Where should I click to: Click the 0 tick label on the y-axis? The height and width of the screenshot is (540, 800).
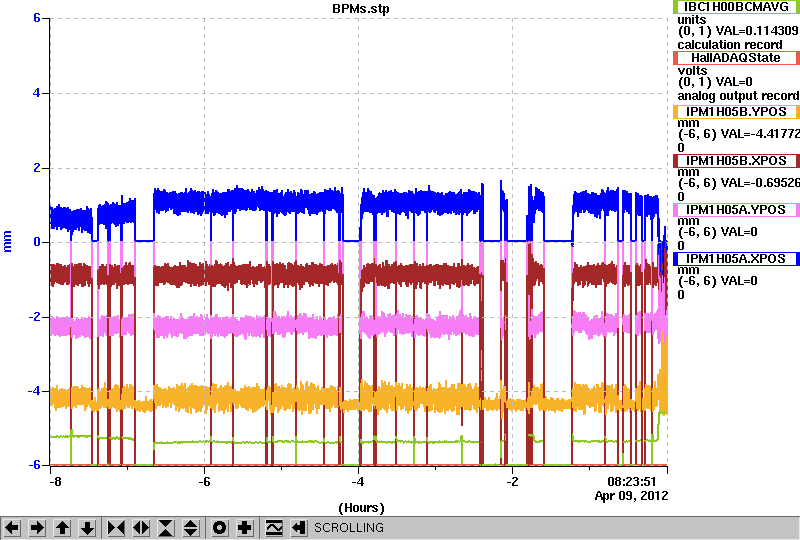pyautogui.click(x=37, y=242)
